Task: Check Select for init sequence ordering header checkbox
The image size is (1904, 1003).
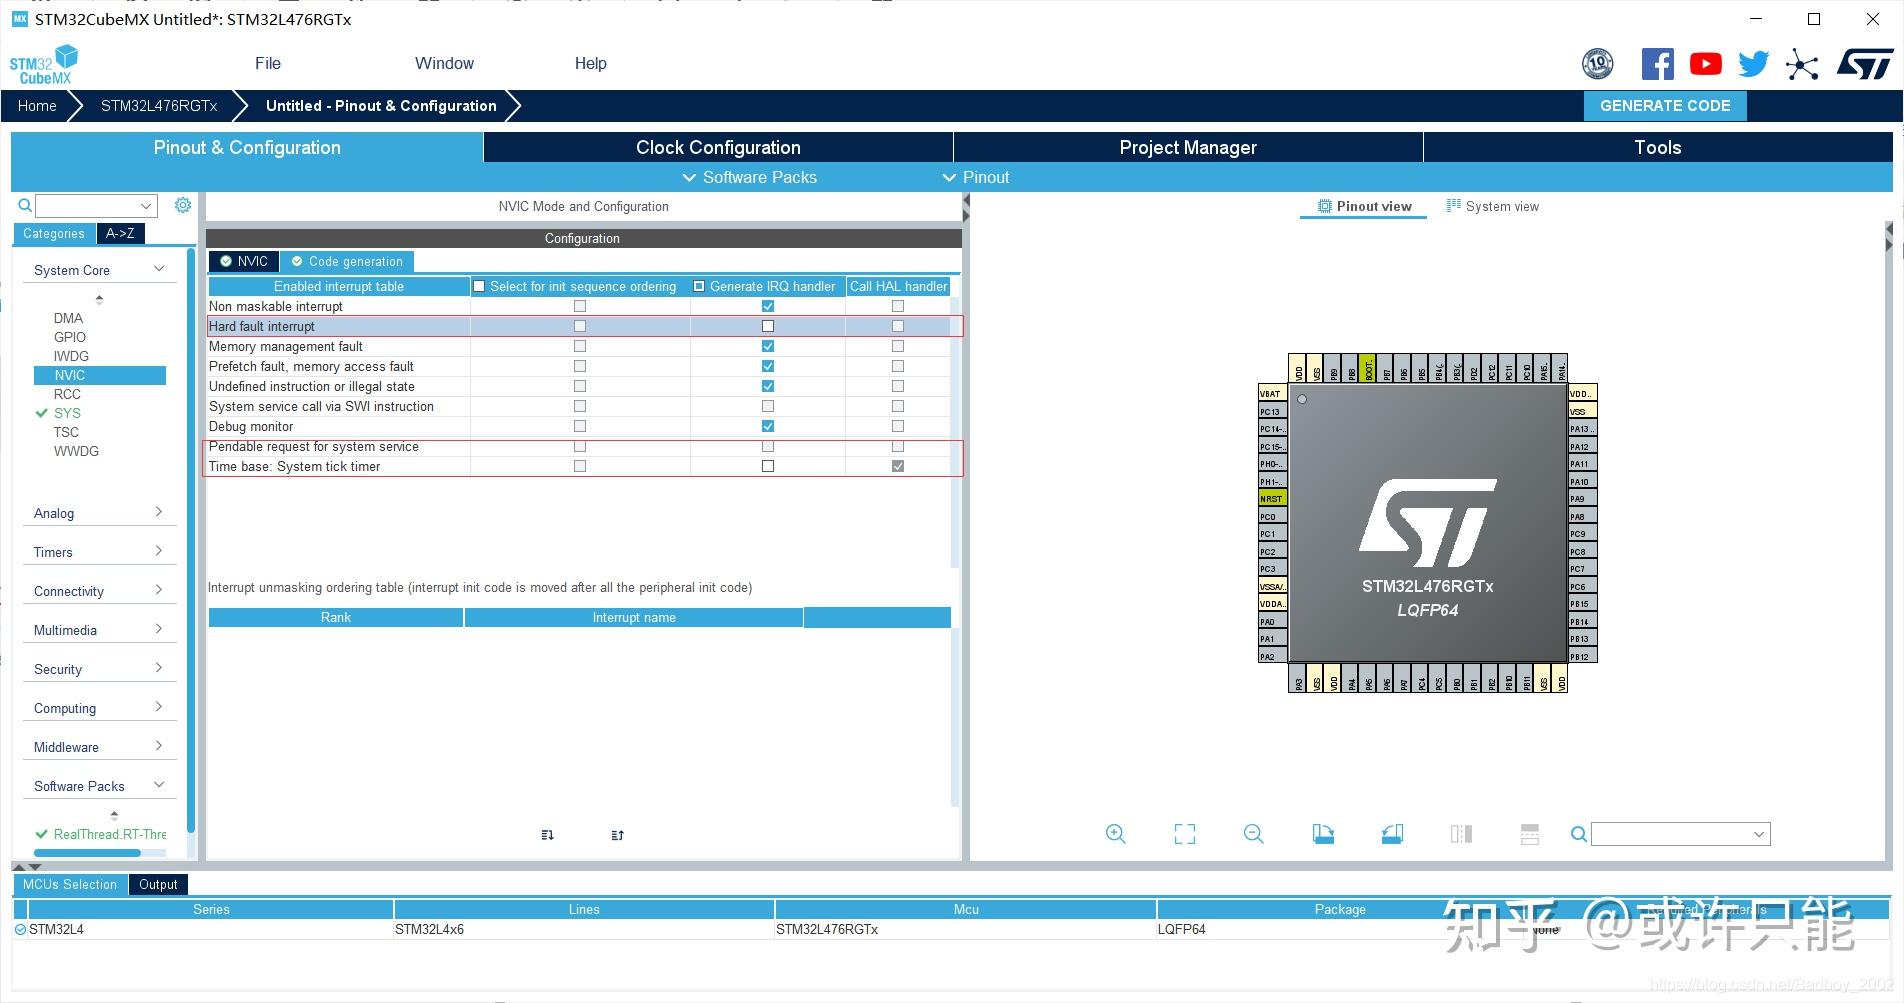Action: pos(479,286)
